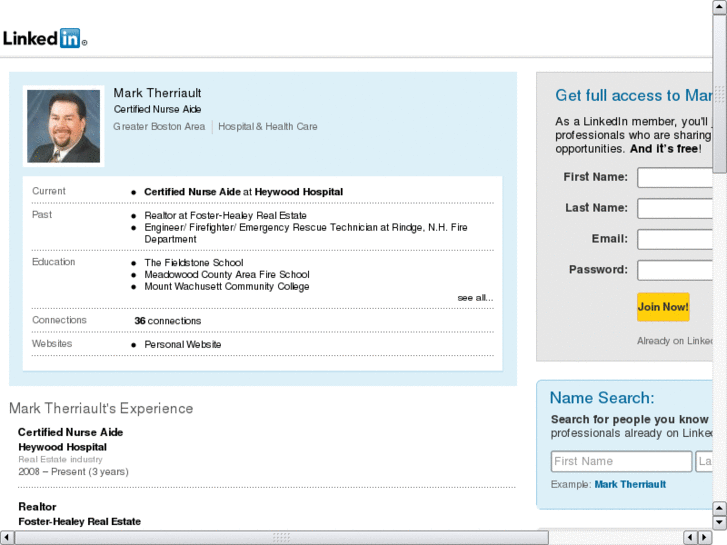Screen dimensions: 727x545
Task: Click the horizontal scrollbar thumb
Action: click(x=281, y=538)
